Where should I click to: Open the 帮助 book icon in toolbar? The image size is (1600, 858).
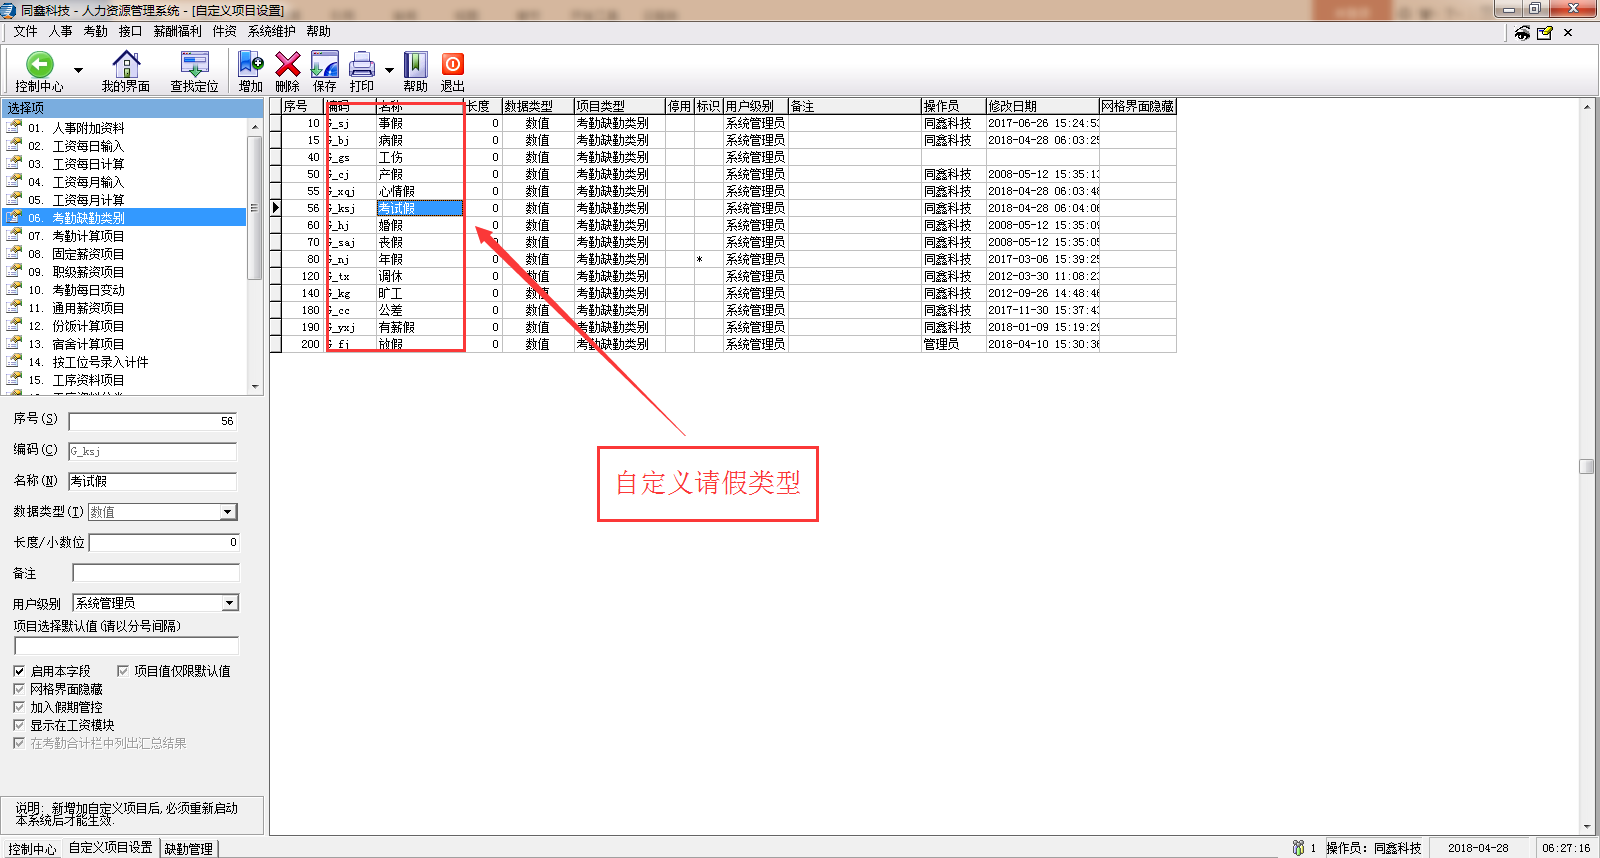(x=415, y=65)
